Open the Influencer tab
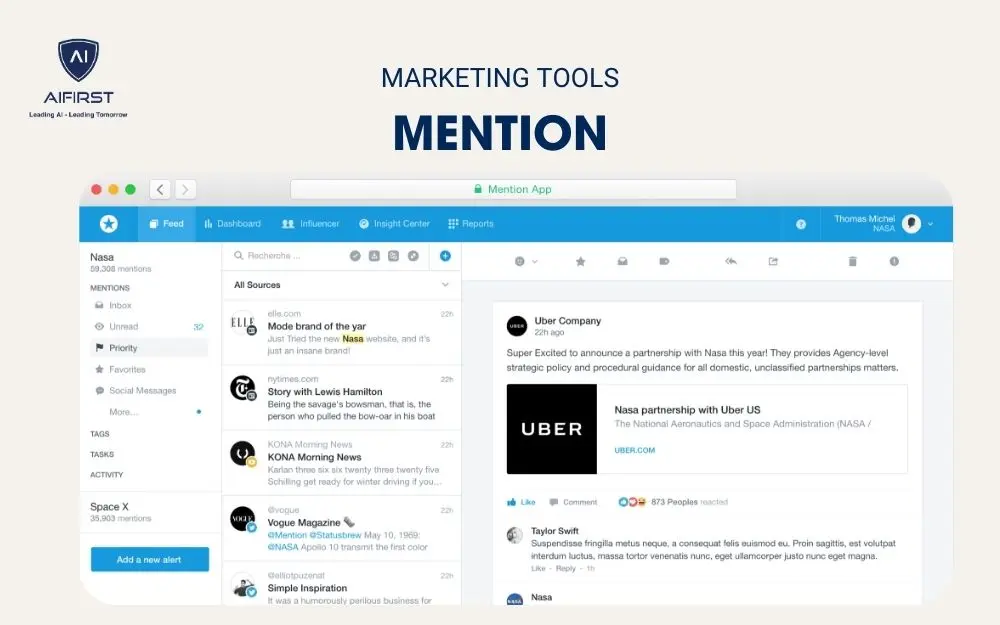 (x=311, y=224)
